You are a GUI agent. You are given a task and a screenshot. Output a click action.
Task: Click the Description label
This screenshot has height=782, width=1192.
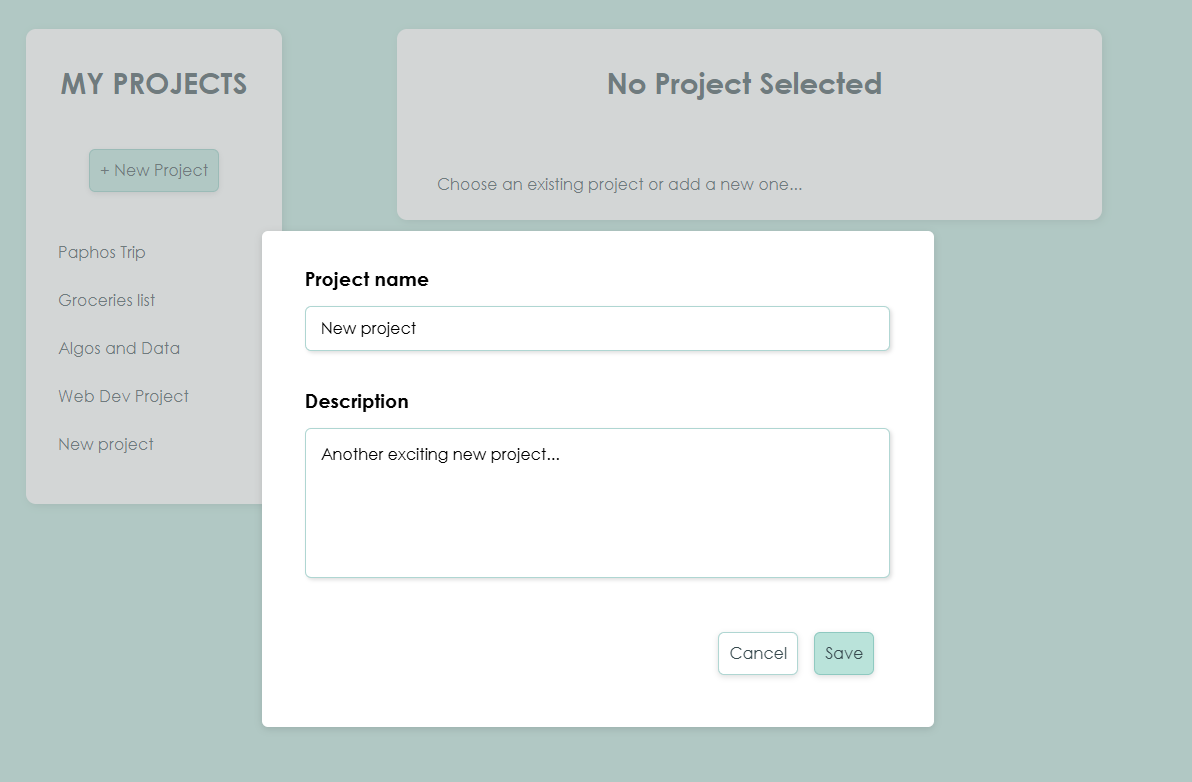357,402
